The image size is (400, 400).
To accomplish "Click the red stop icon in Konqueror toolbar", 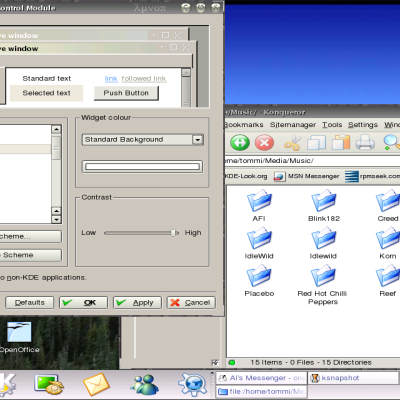I will (x=264, y=143).
